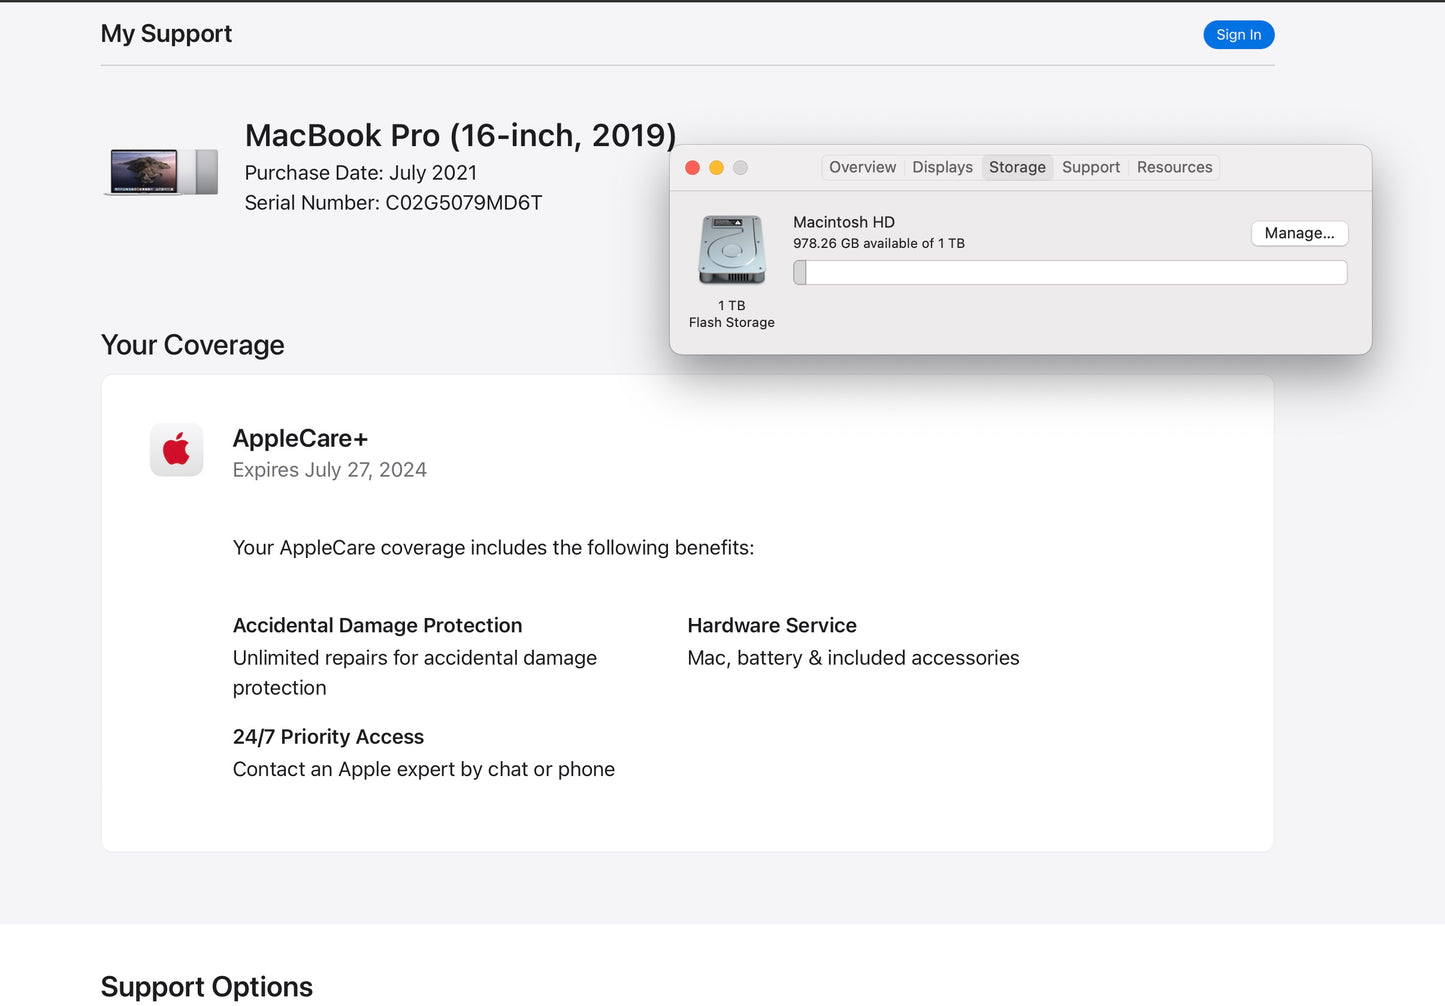Click the Manage... button
Screen dimensions: 1445x1006
[x=1299, y=233]
